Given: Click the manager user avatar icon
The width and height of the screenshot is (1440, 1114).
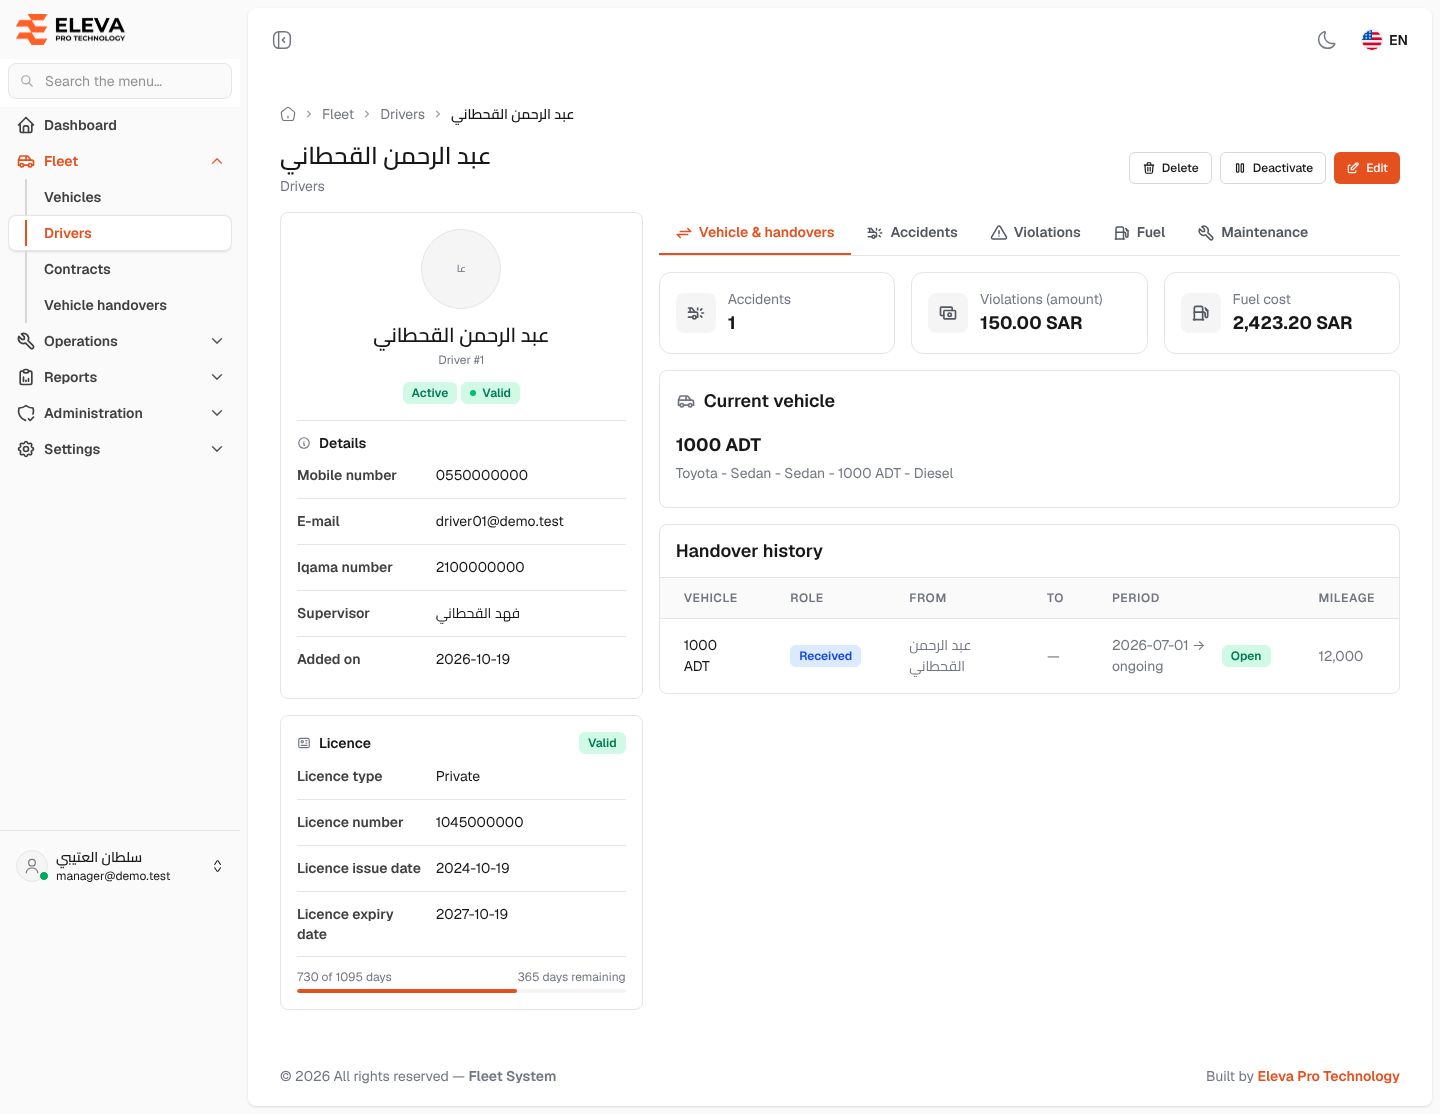Looking at the screenshot, I should coord(32,866).
